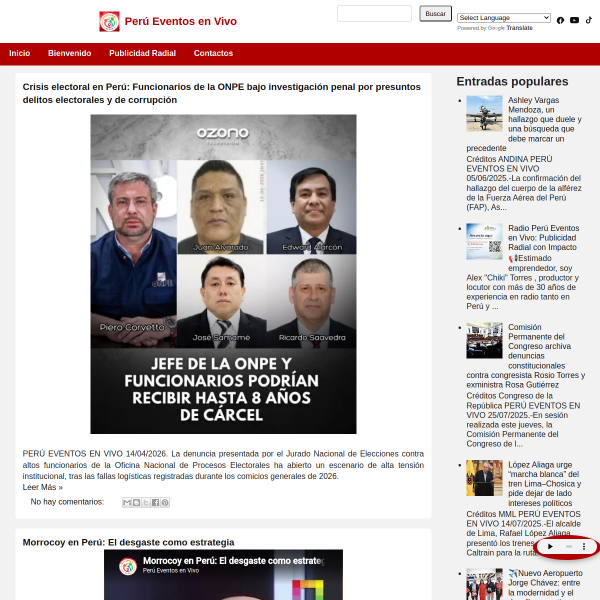Go to the Inicio menu item

(20, 53)
